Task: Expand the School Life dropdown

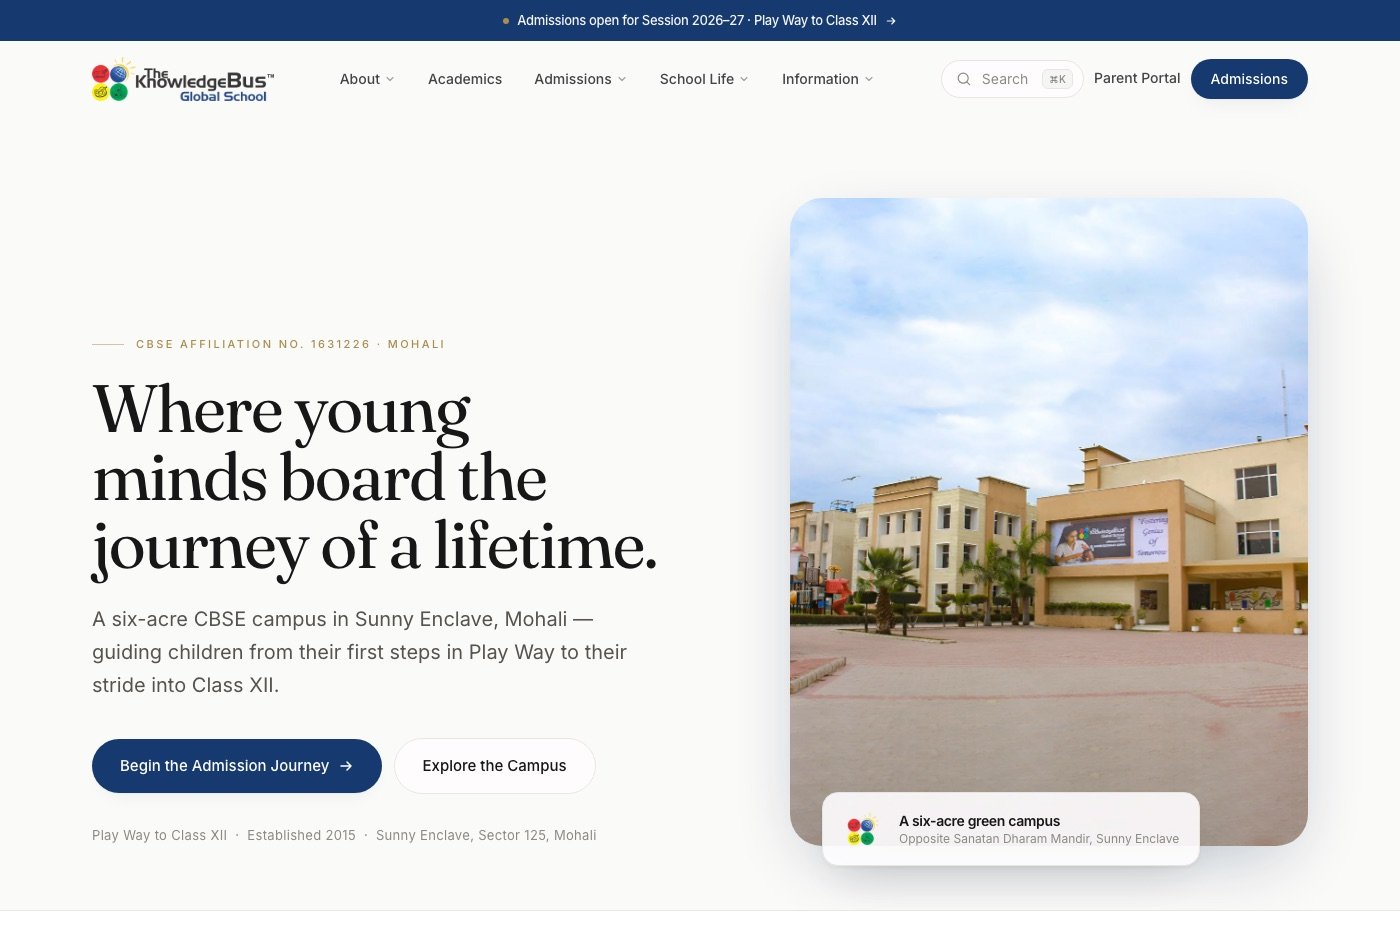Action: (x=704, y=79)
